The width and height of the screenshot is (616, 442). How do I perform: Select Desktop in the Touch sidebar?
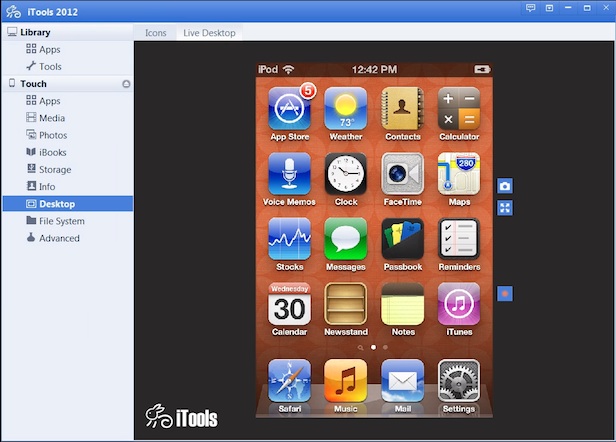(x=57, y=204)
